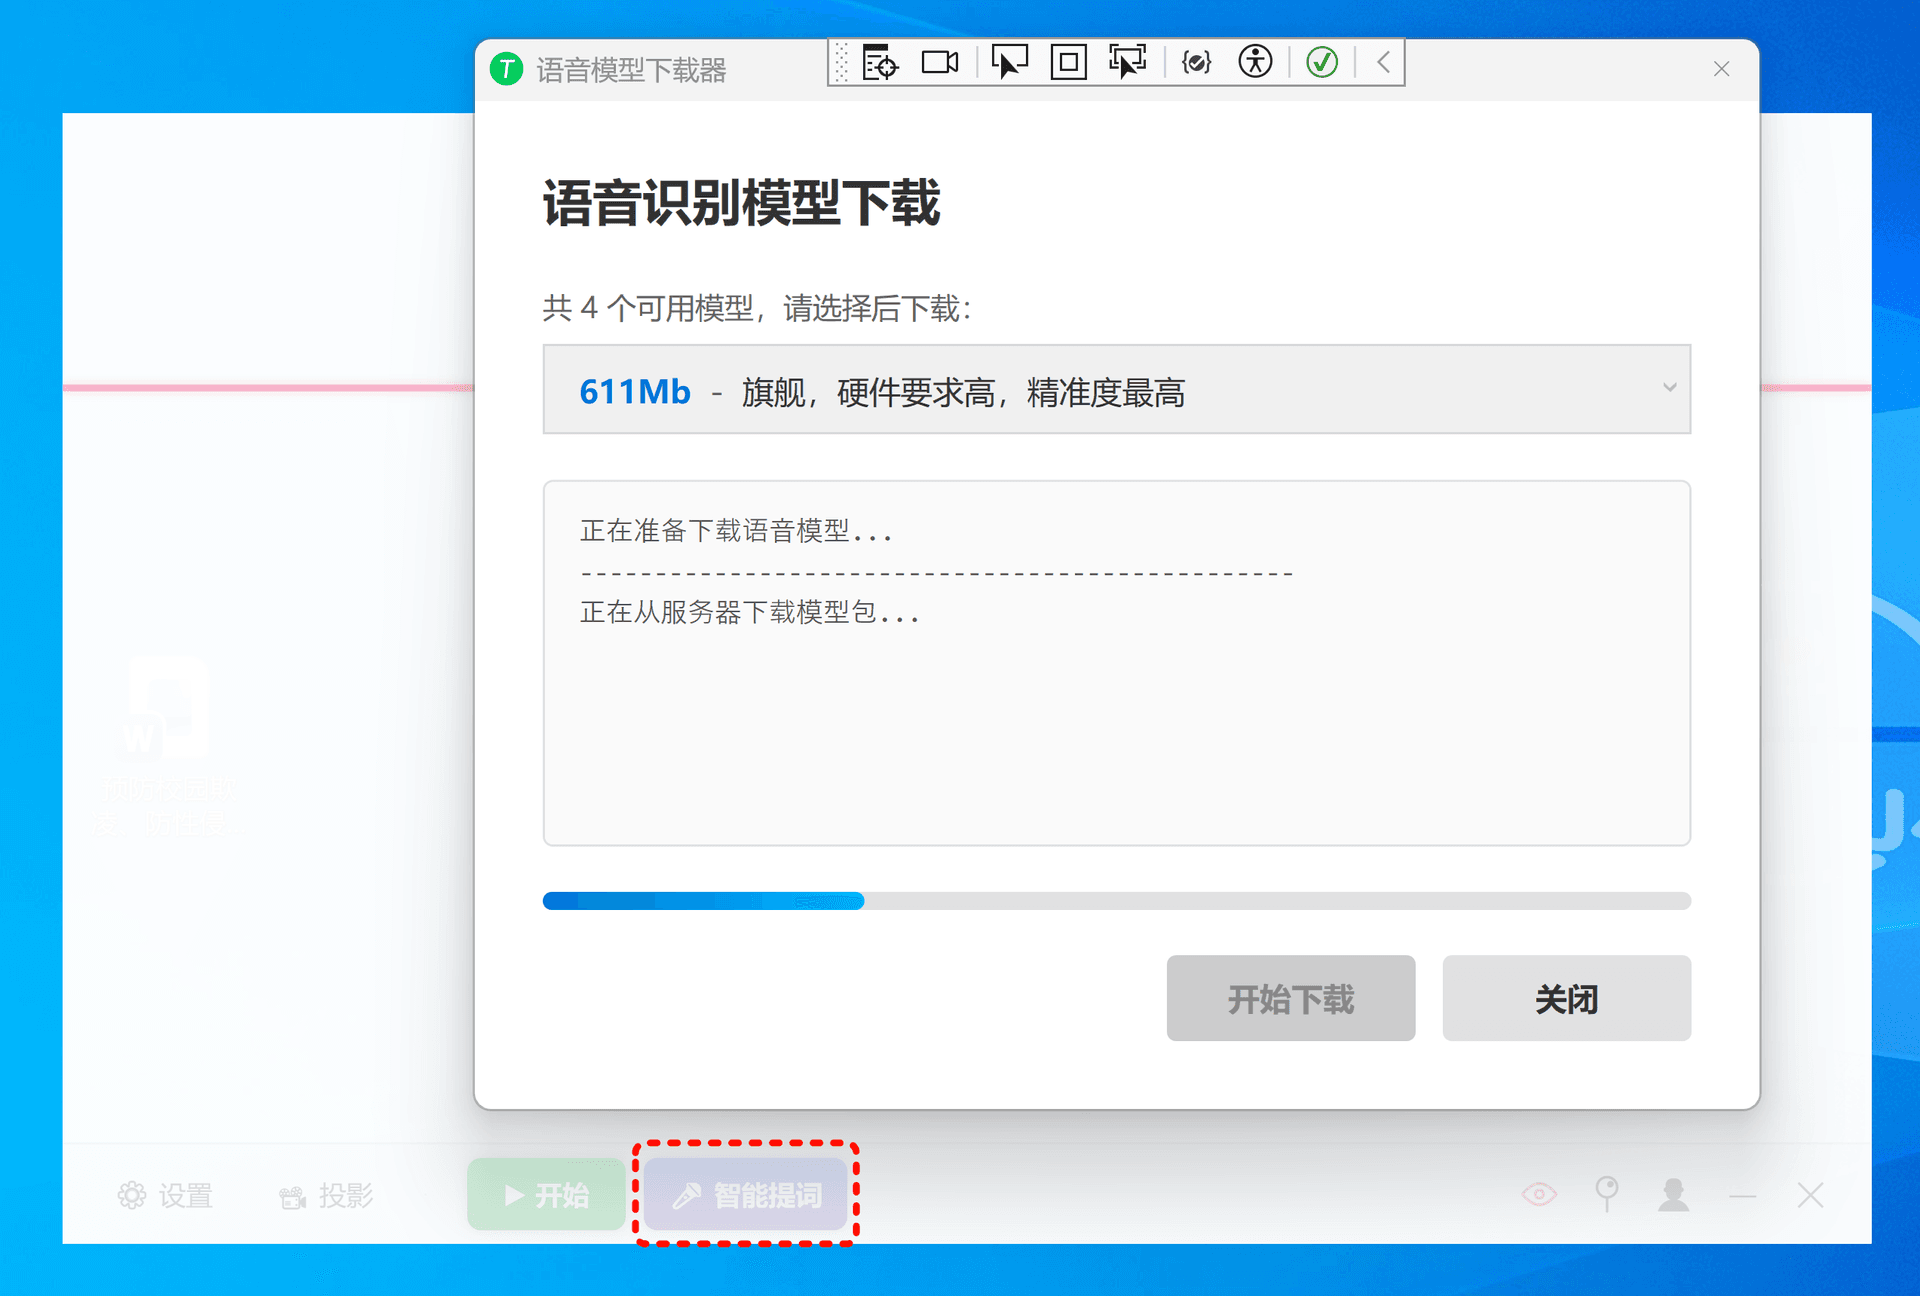Image resolution: width=1920 pixels, height=1296 pixels.
Task: Toggle the pin window icon
Action: point(1606,1193)
